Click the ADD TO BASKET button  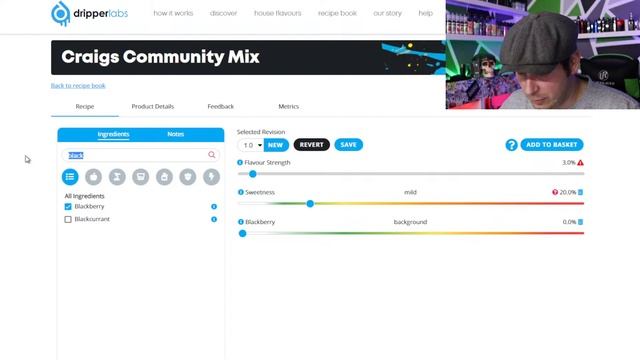pos(551,145)
